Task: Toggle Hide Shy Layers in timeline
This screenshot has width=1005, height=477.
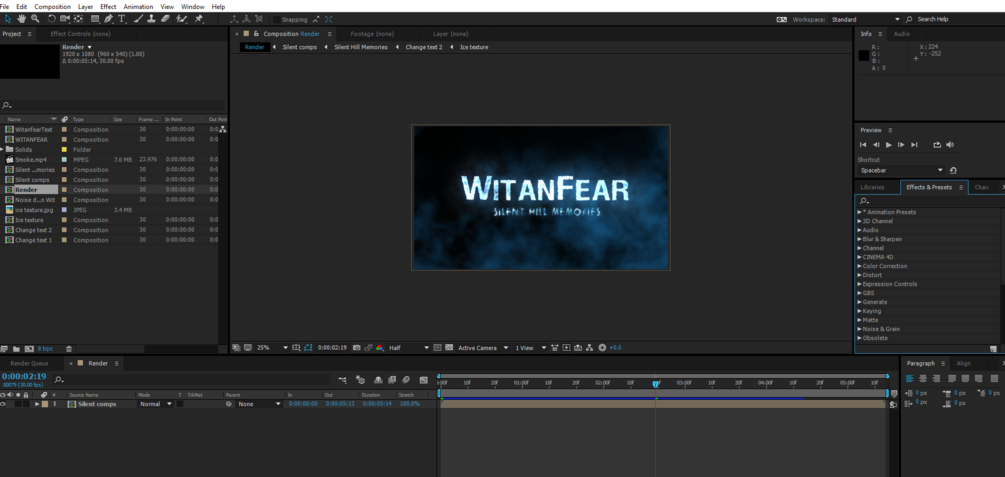Action: coord(378,380)
